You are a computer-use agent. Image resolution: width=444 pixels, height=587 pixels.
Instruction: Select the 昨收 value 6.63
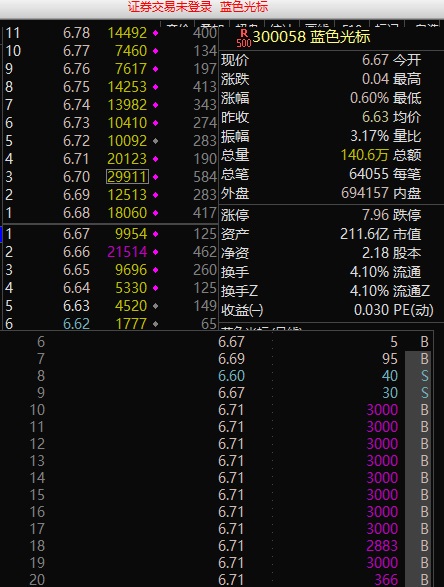point(375,117)
